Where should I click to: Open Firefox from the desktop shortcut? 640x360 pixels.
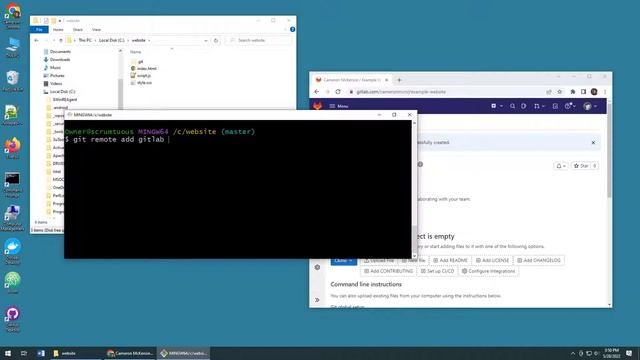[x=12, y=148]
